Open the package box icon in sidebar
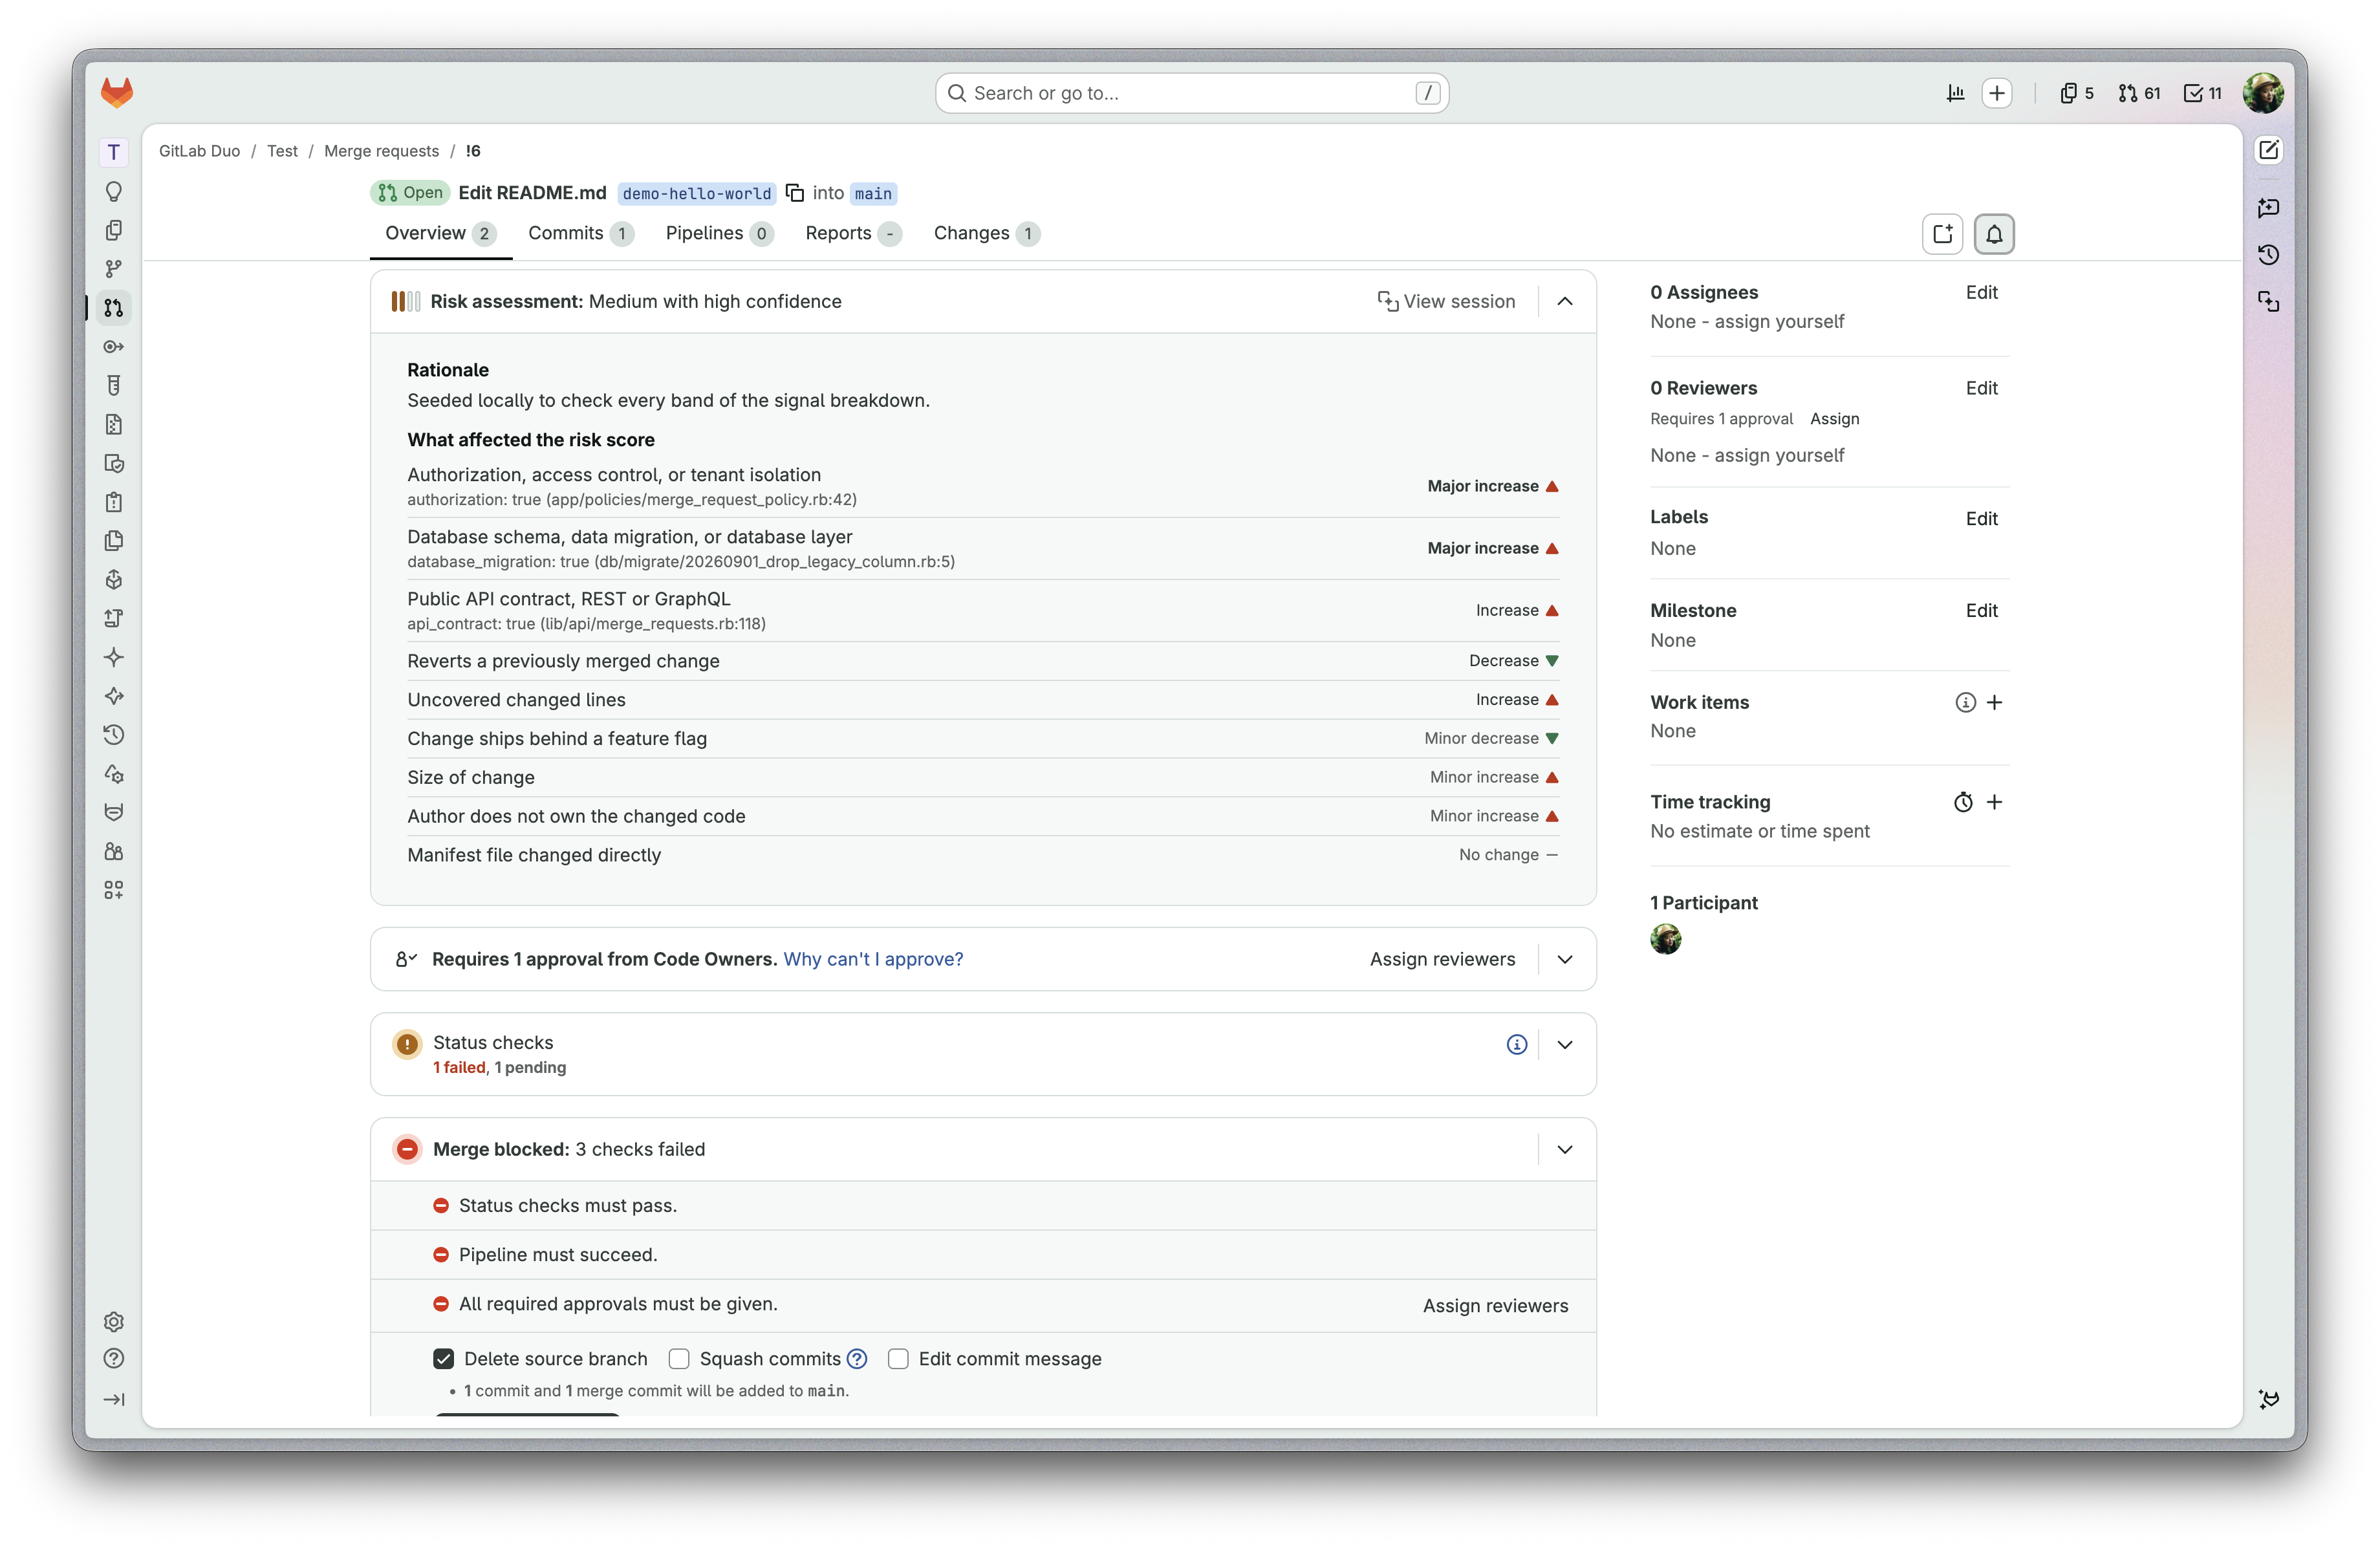Image resolution: width=2380 pixels, height=1547 pixels. (114, 580)
